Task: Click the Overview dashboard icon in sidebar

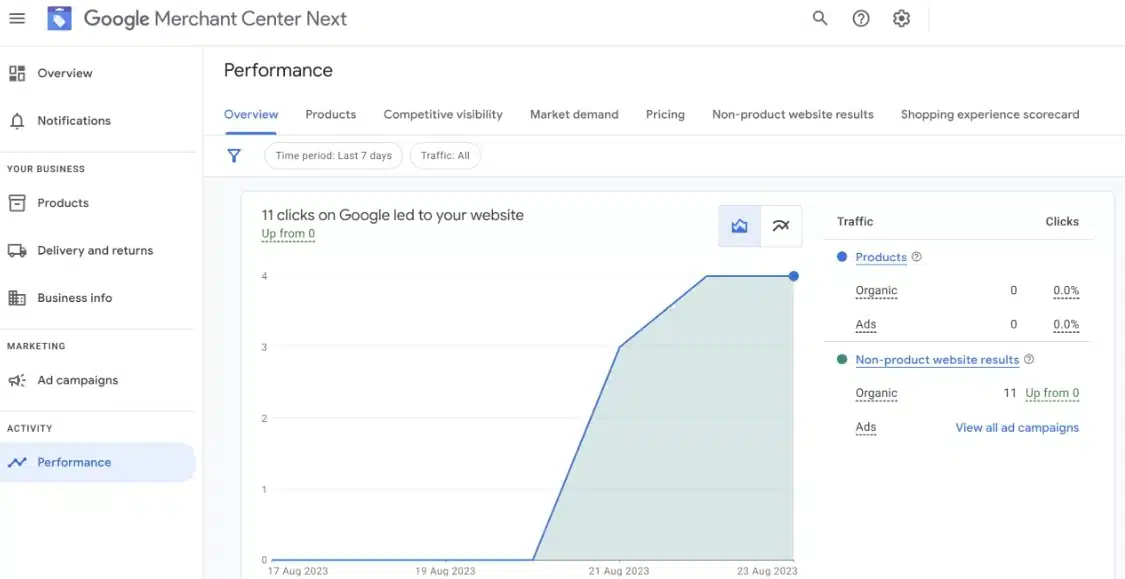Action: (17, 73)
